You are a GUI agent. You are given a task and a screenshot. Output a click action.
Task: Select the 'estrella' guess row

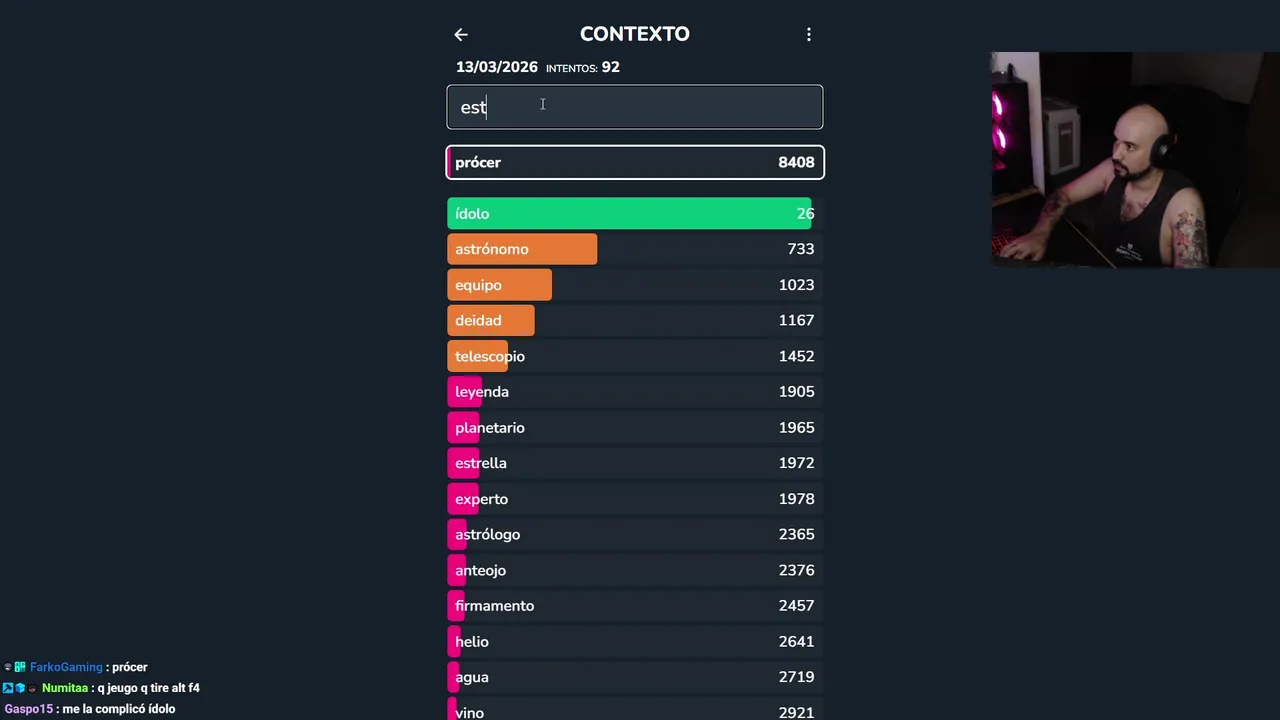[635, 463]
